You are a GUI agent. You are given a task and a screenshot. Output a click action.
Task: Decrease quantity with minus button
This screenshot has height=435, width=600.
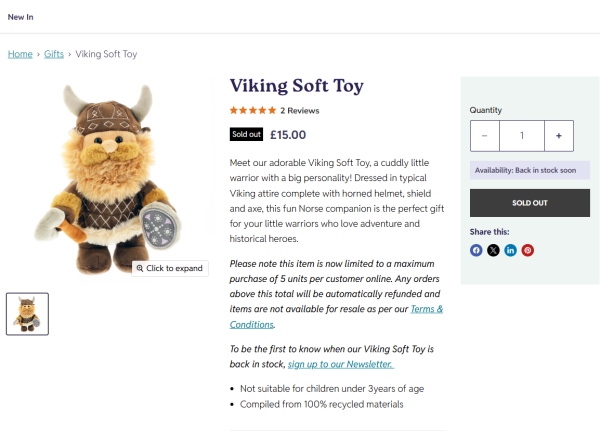click(x=485, y=136)
